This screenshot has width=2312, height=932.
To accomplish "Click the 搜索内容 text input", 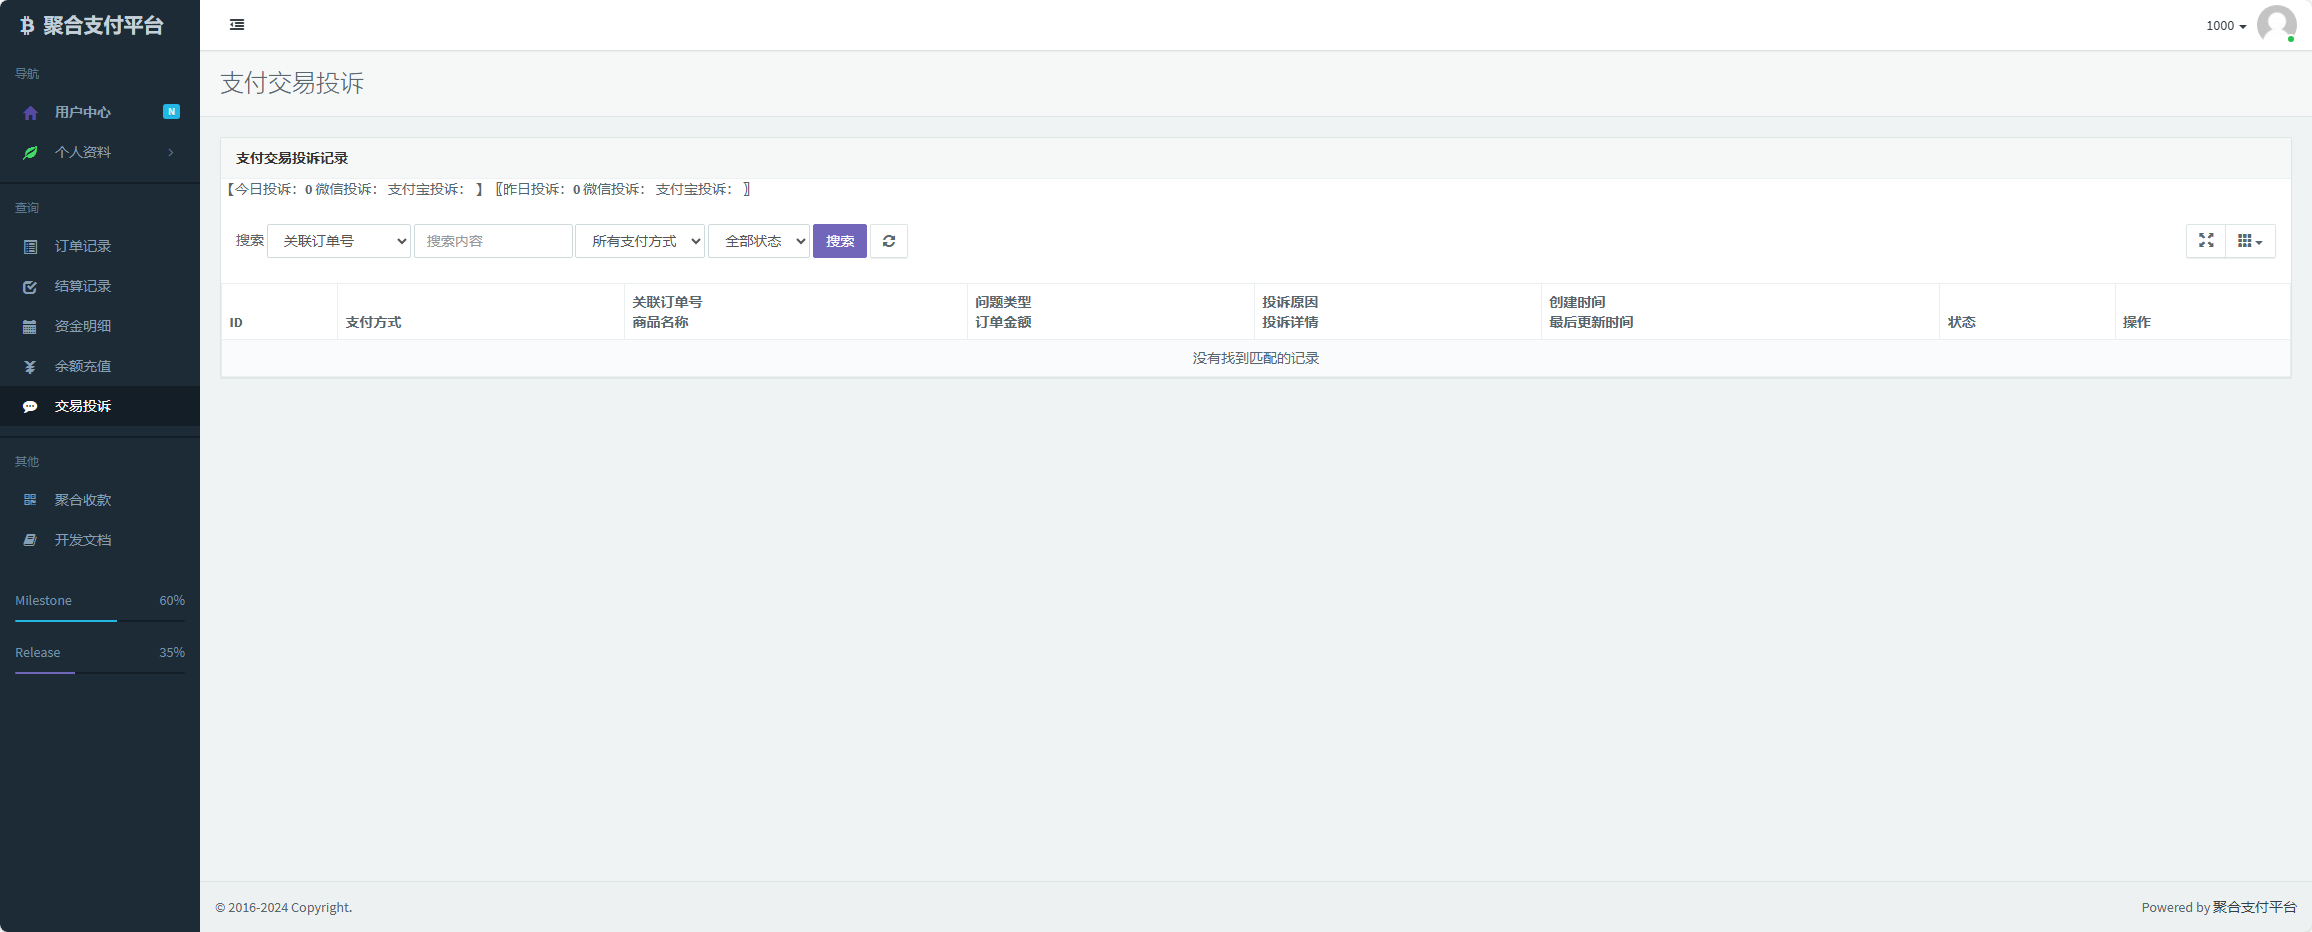I will tap(493, 241).
